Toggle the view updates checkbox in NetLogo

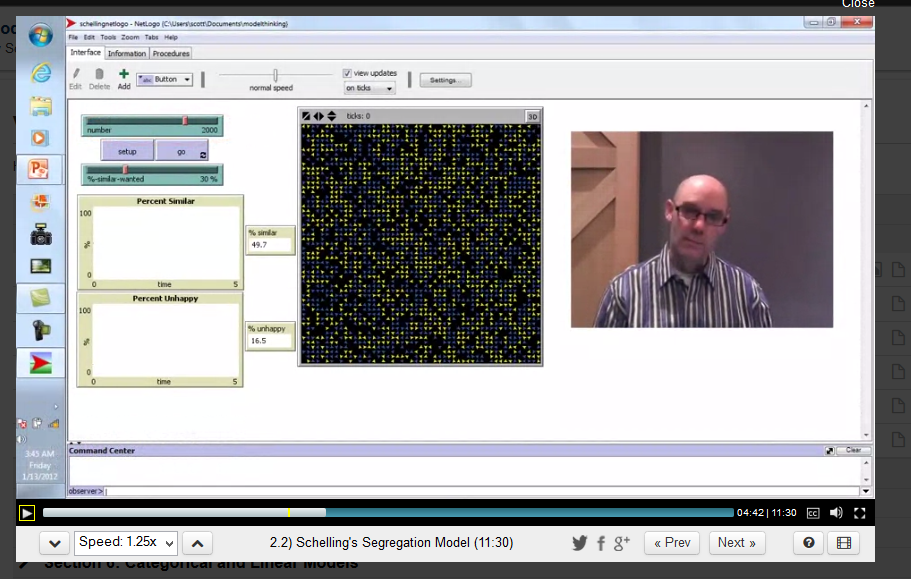(x=347, y=73)
